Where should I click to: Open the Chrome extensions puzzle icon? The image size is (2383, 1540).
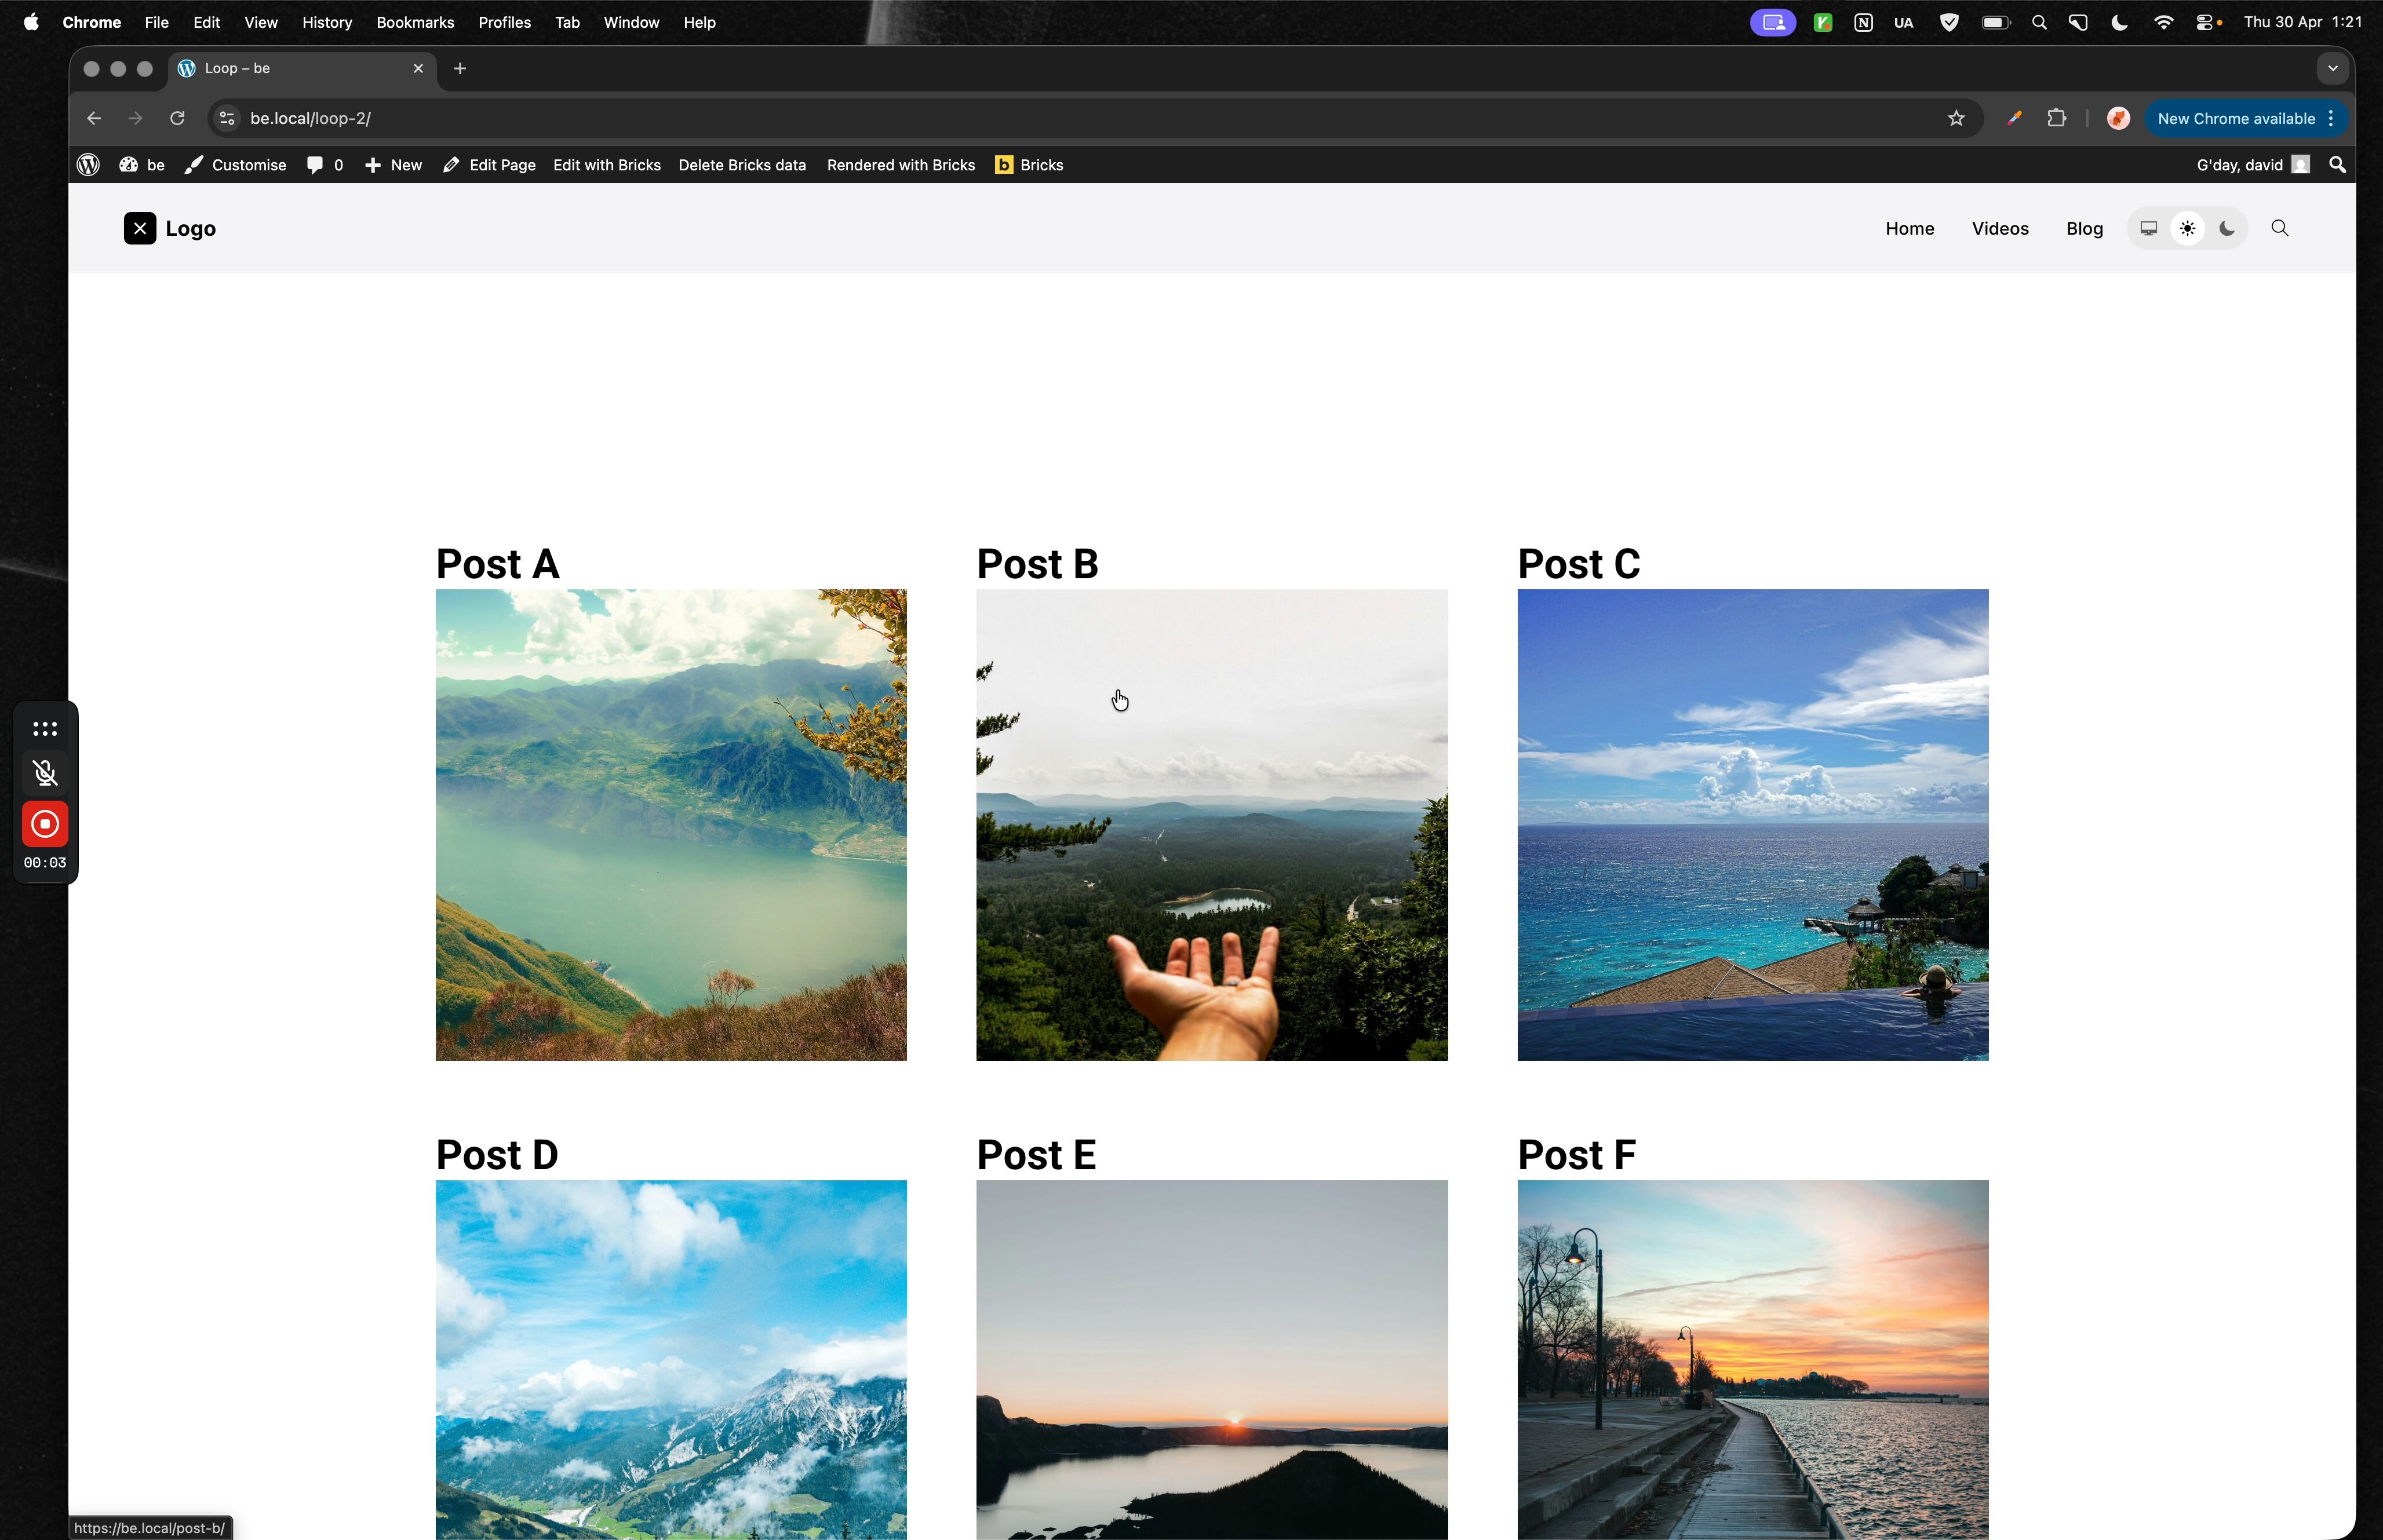[2057, 119]
